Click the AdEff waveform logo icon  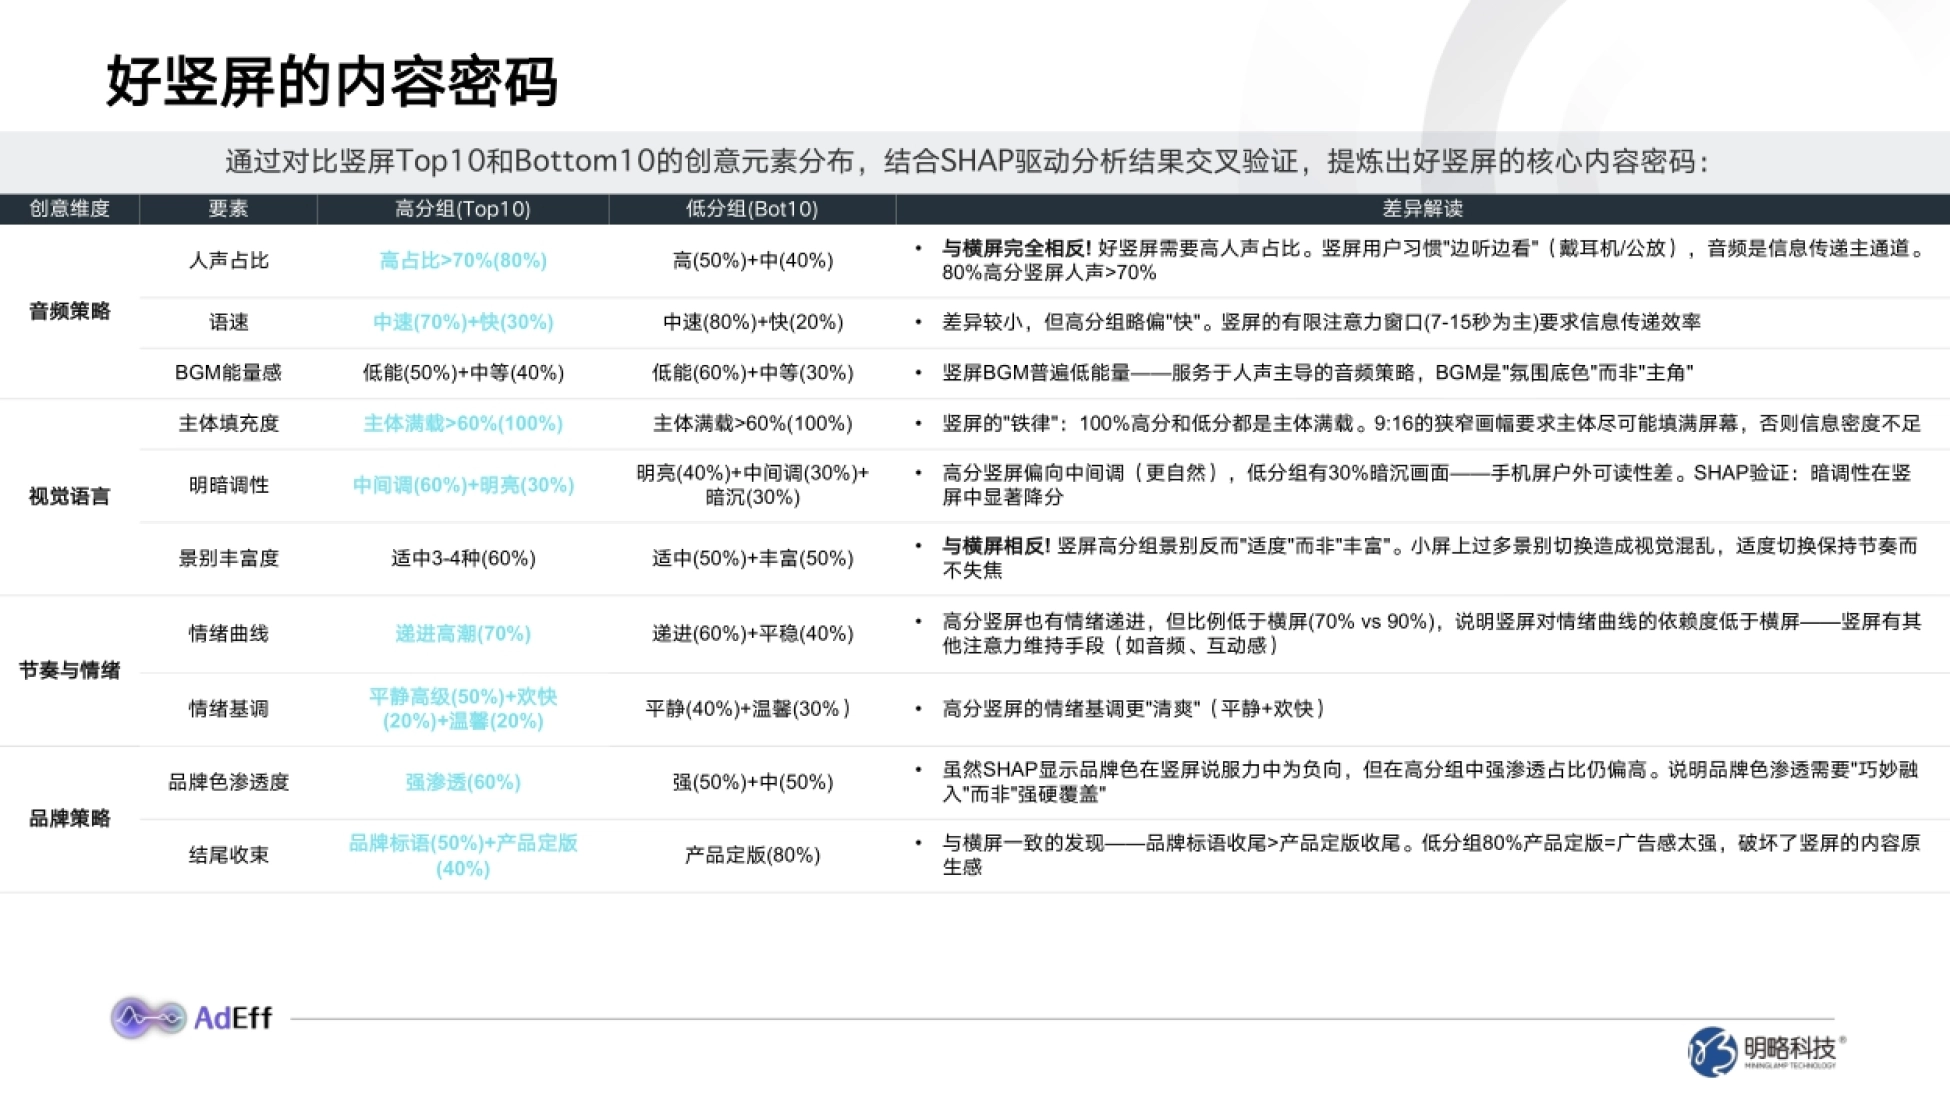148,1018
